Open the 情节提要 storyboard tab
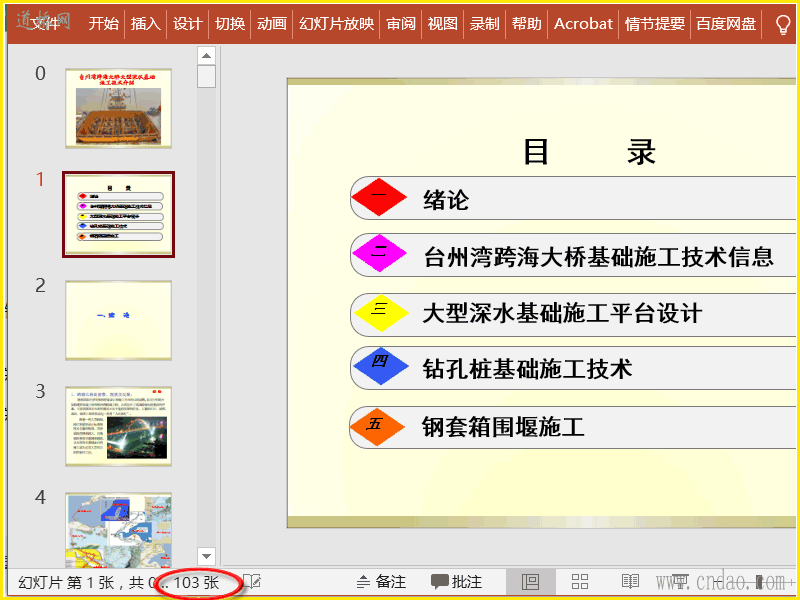The width and height of the screenshot is (800, 600). 655,23
